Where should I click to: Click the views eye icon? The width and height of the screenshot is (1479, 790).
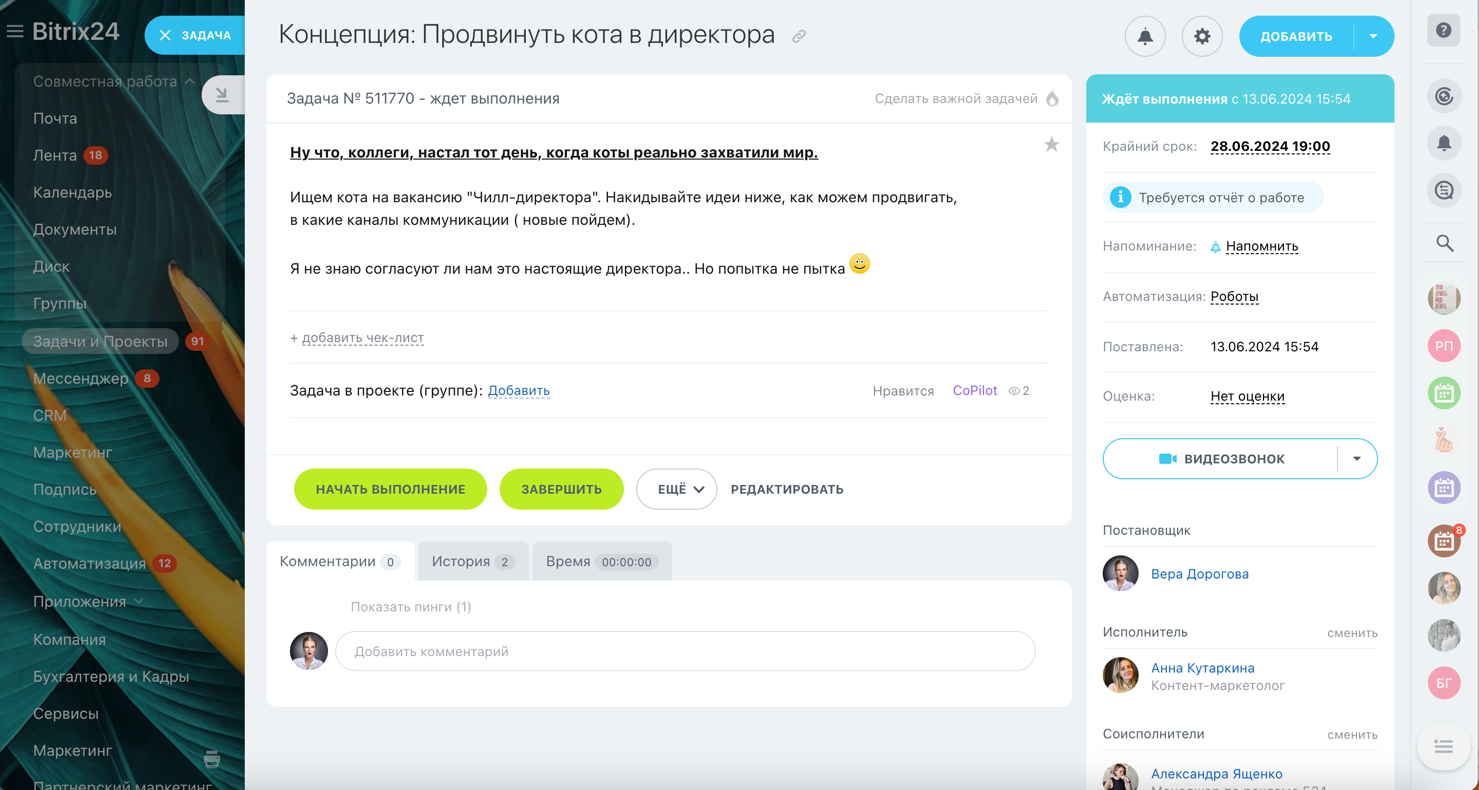(x=1014, y=391)
